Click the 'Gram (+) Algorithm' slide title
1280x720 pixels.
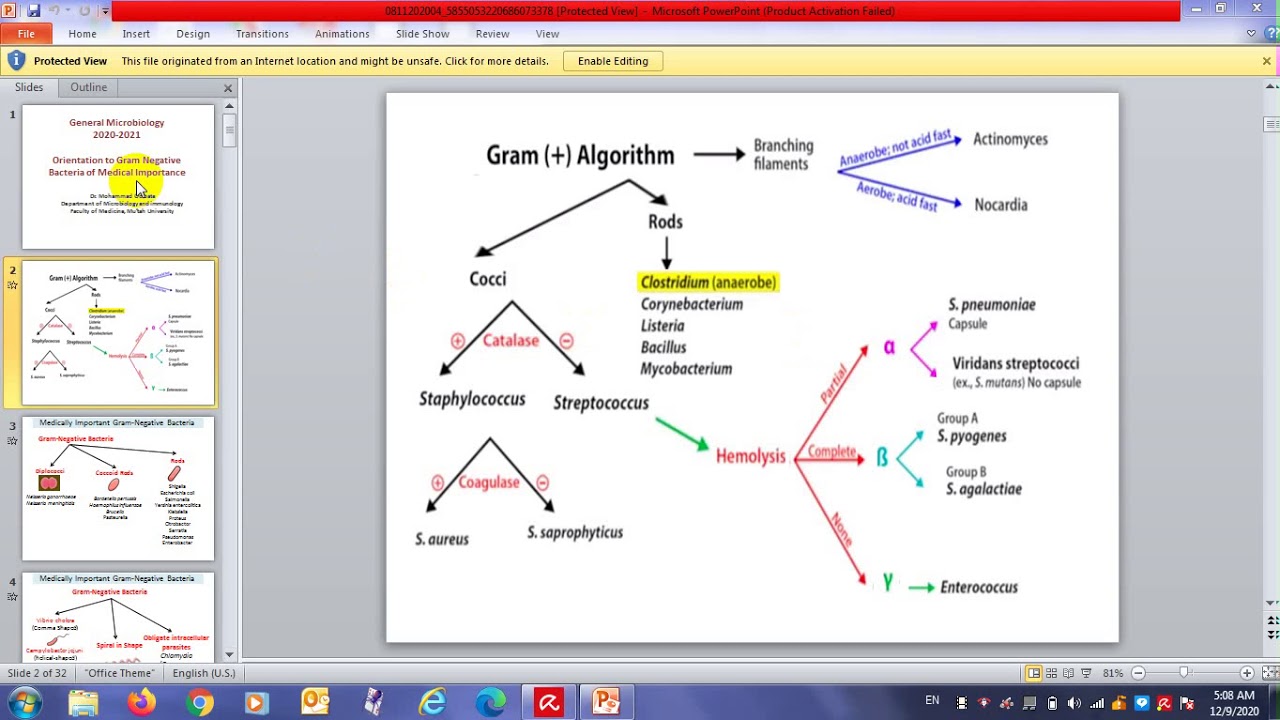coord(580,156)
